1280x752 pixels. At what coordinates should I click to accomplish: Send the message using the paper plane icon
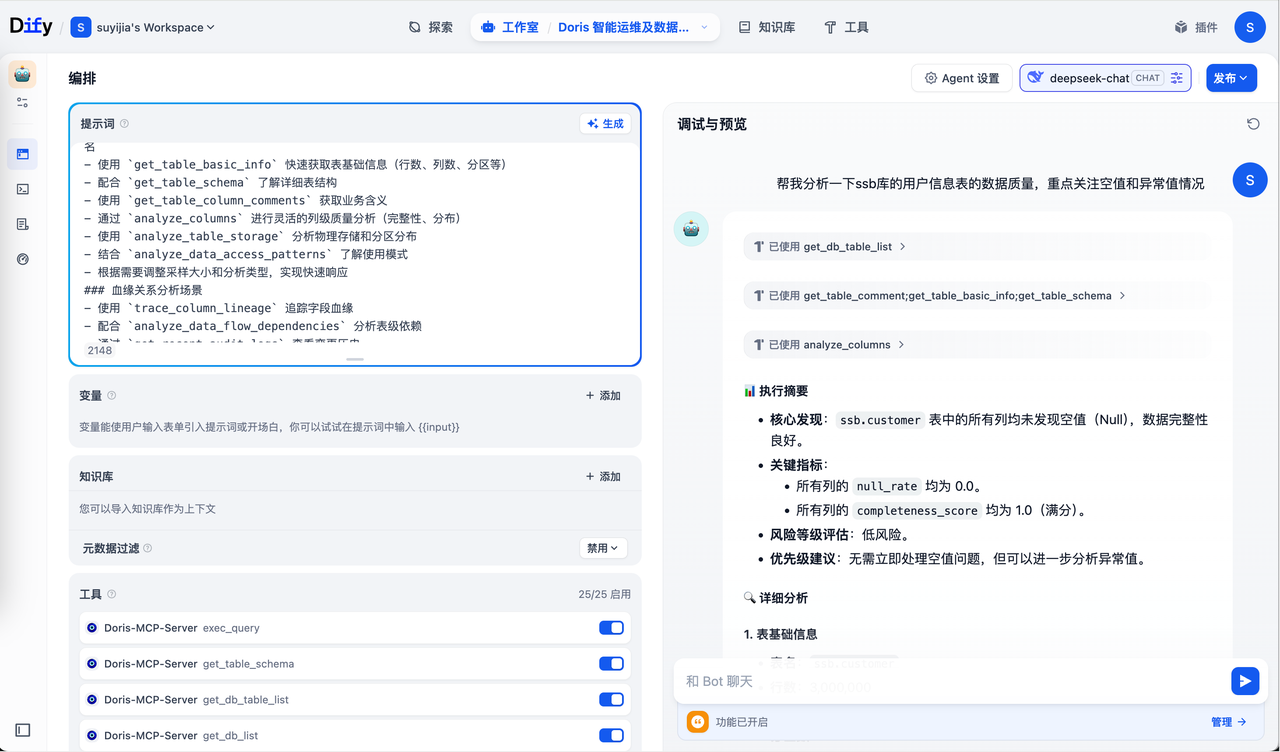(x=1245, y=680)
